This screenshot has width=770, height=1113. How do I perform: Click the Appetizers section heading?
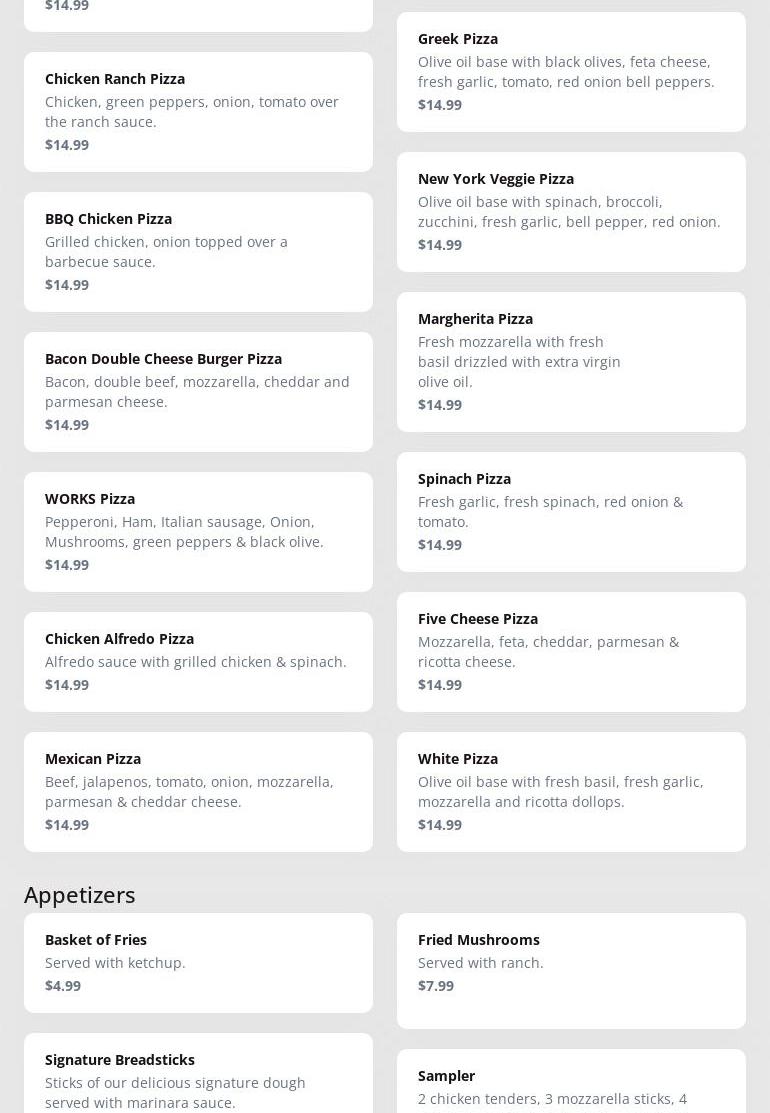(x=80, y=894)
